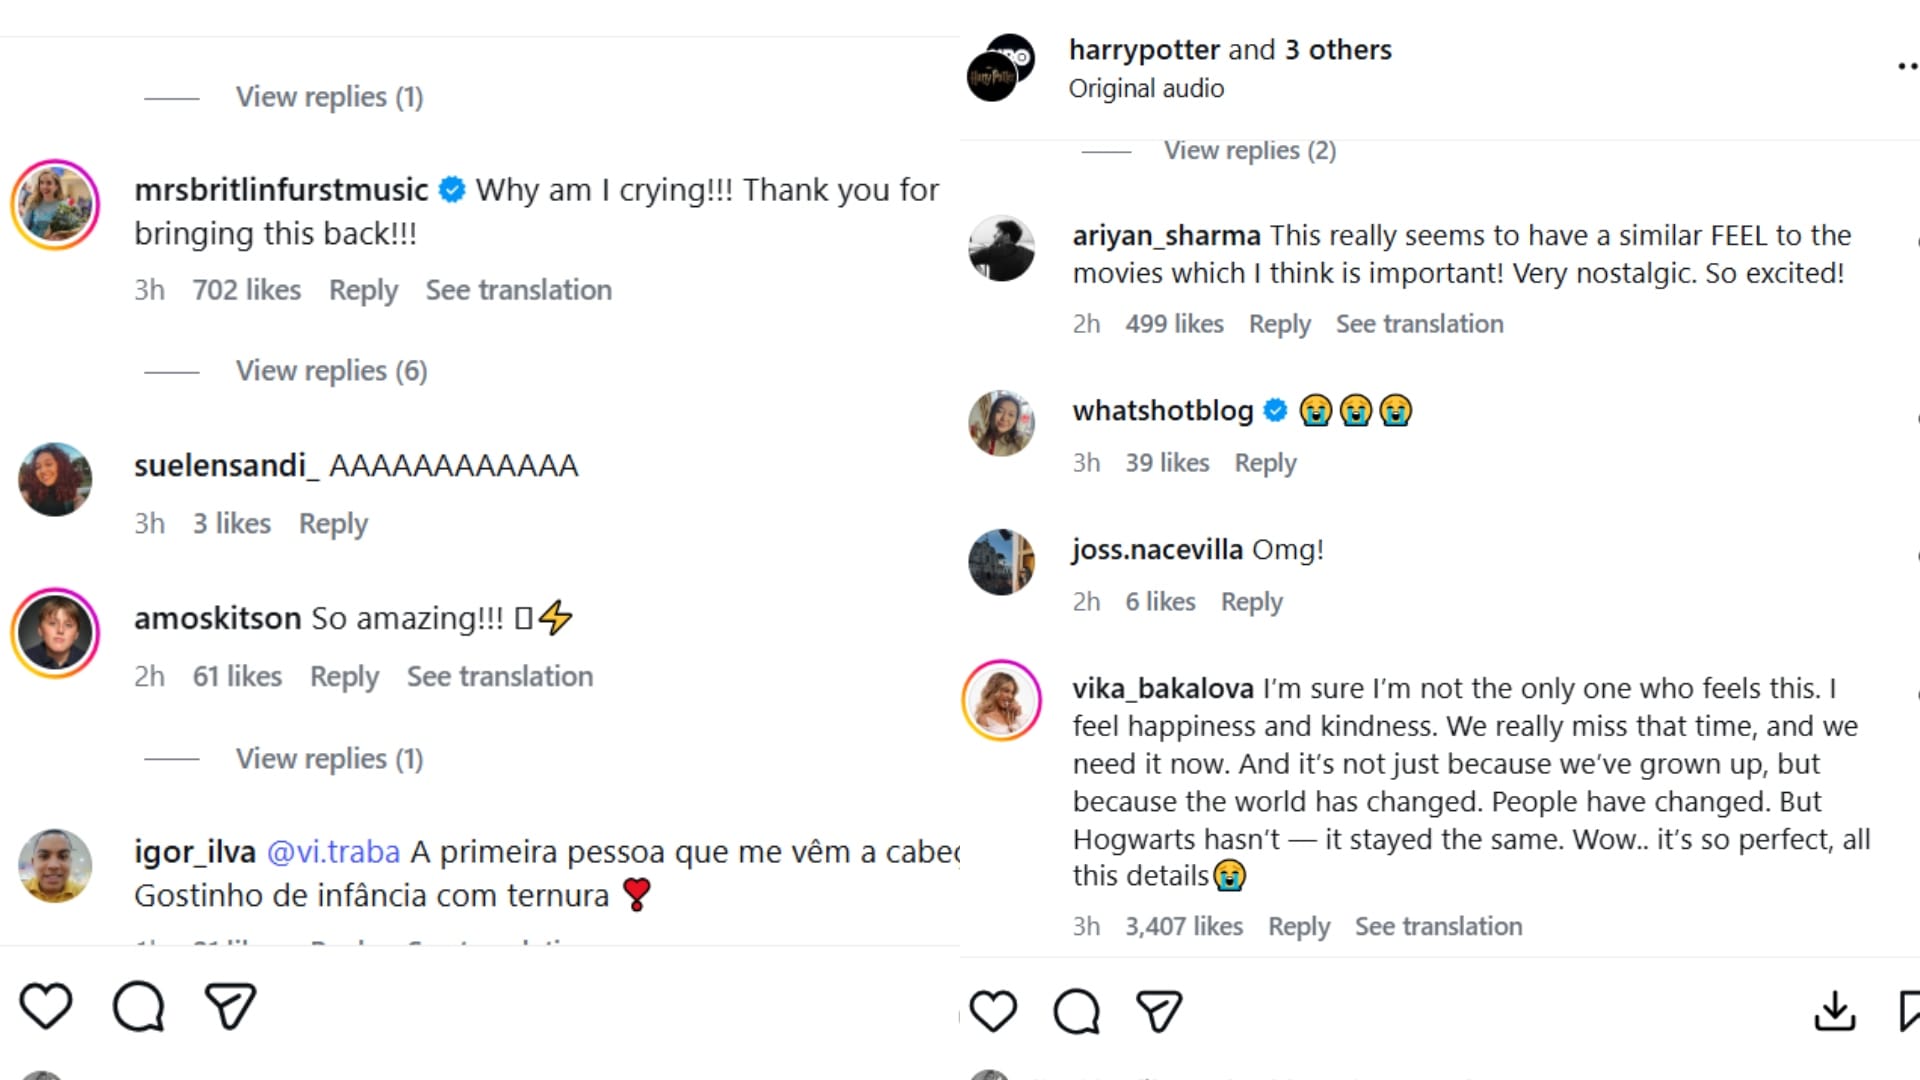The image size is (1920, 1080).
Task: Reply to suelensandi_ comment
Action: point(333,524)
